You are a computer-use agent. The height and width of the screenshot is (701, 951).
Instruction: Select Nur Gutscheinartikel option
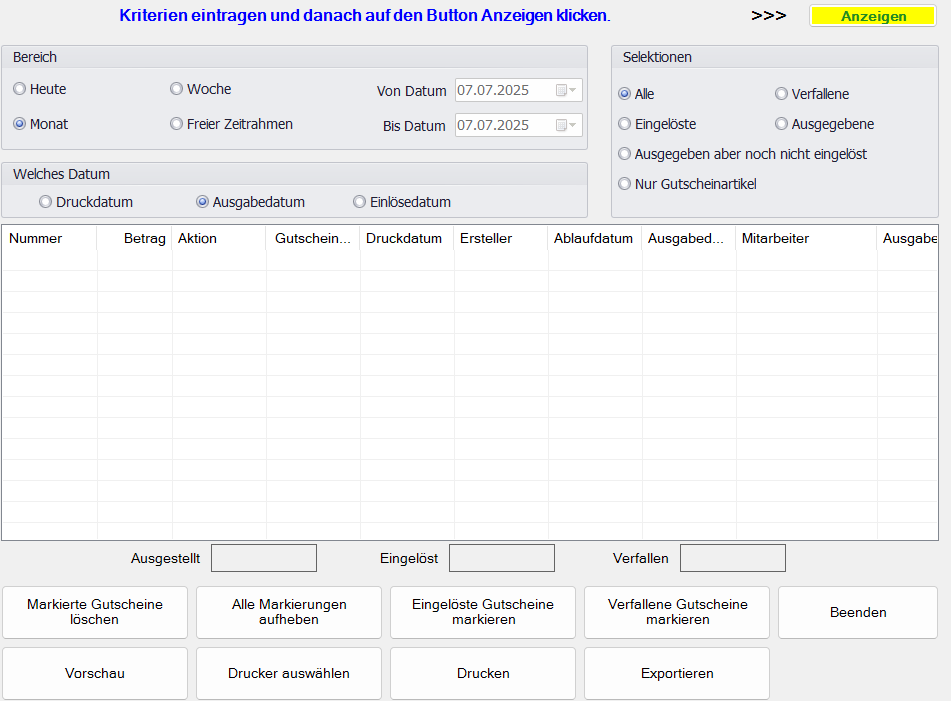coord(625,184)
